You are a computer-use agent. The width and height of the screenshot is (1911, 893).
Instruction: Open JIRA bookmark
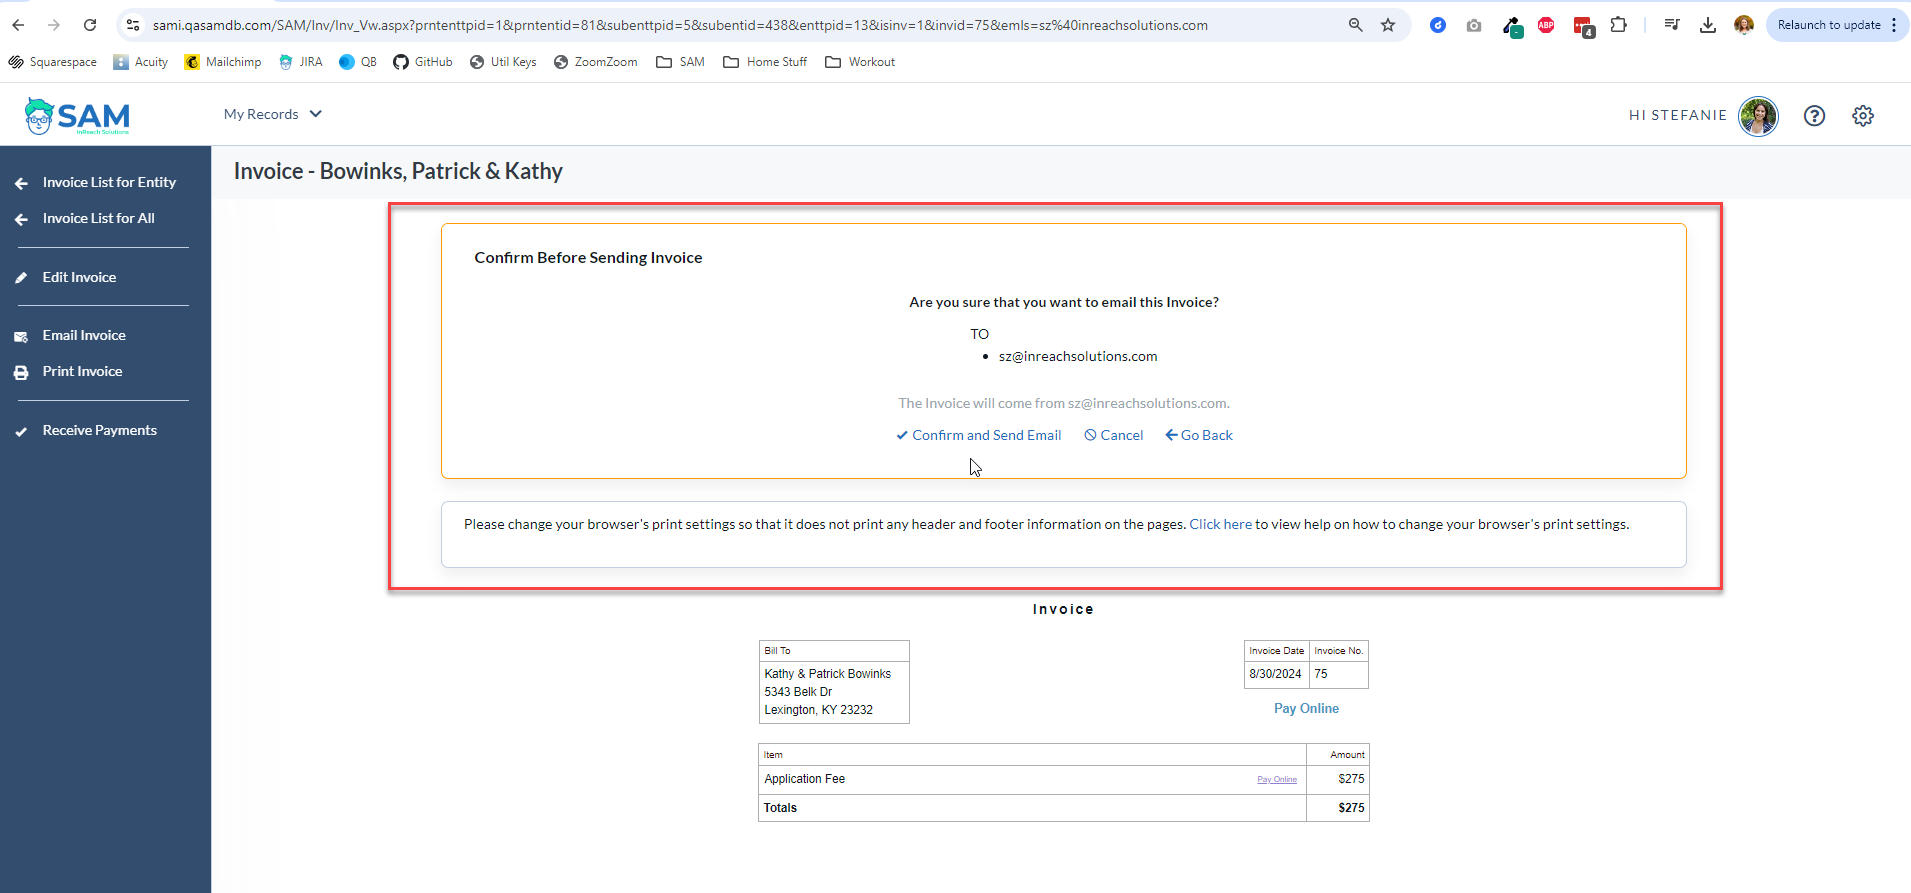coord(300,62)
